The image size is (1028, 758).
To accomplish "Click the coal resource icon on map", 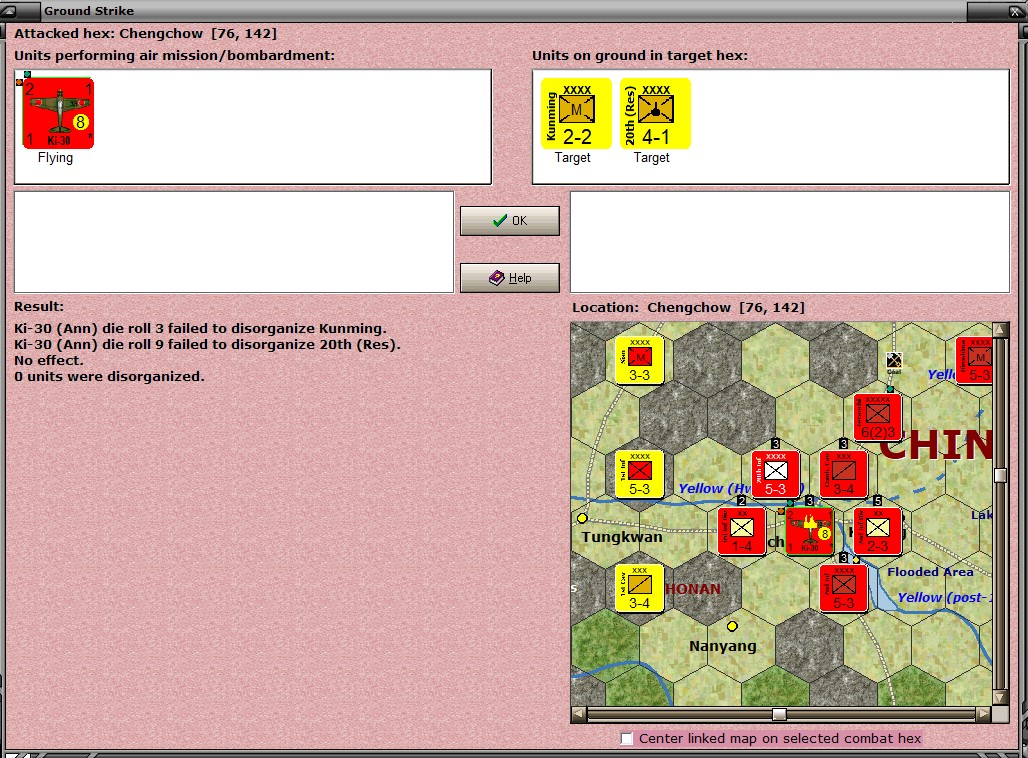I will tap(894, 361).
